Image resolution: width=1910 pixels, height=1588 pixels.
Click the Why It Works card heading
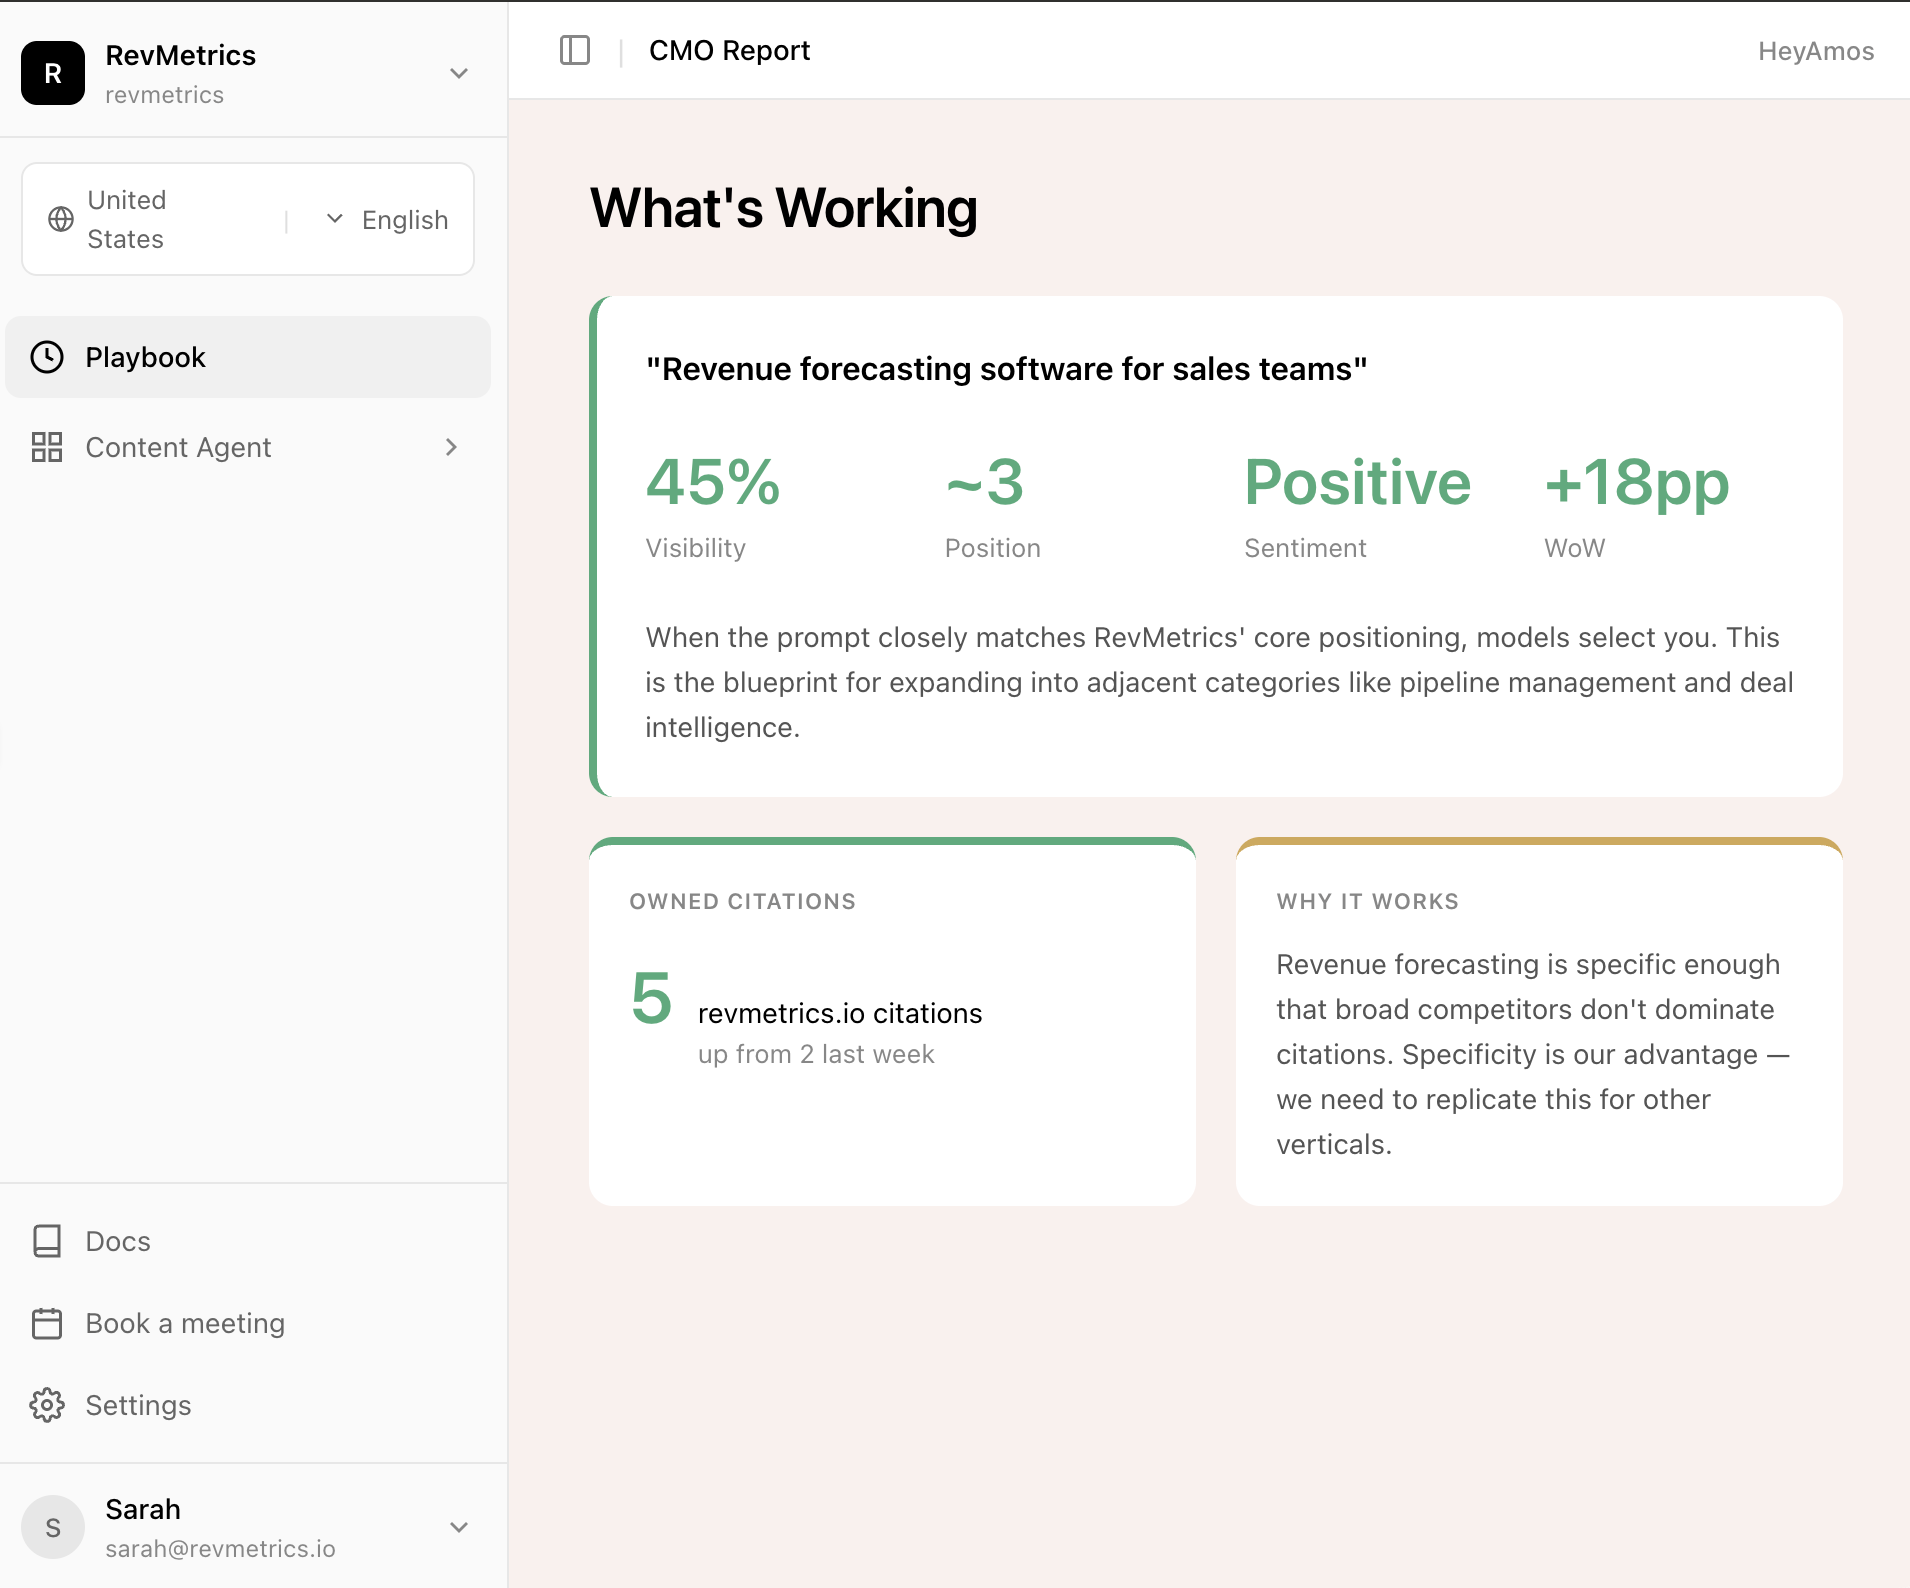tap(1367, 901)
